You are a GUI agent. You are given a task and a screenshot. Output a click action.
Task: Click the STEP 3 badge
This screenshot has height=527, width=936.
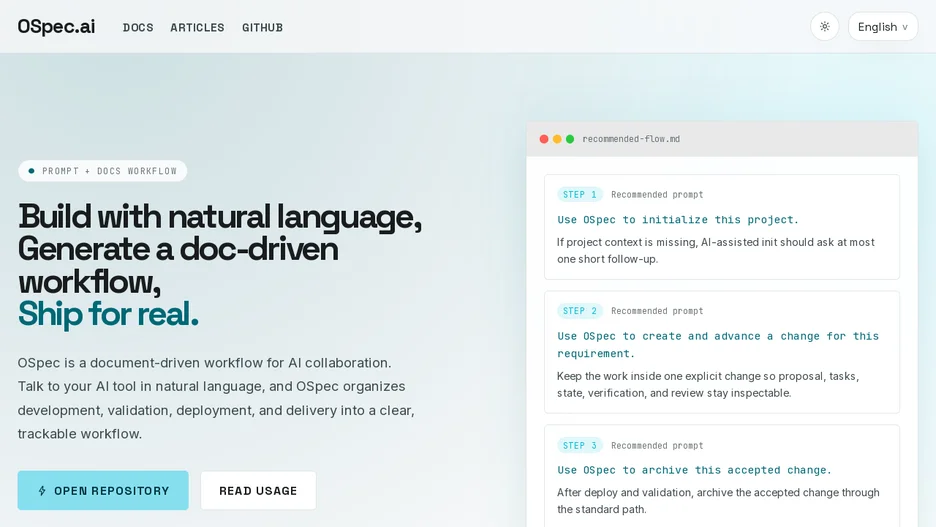(x=580, y=445)
